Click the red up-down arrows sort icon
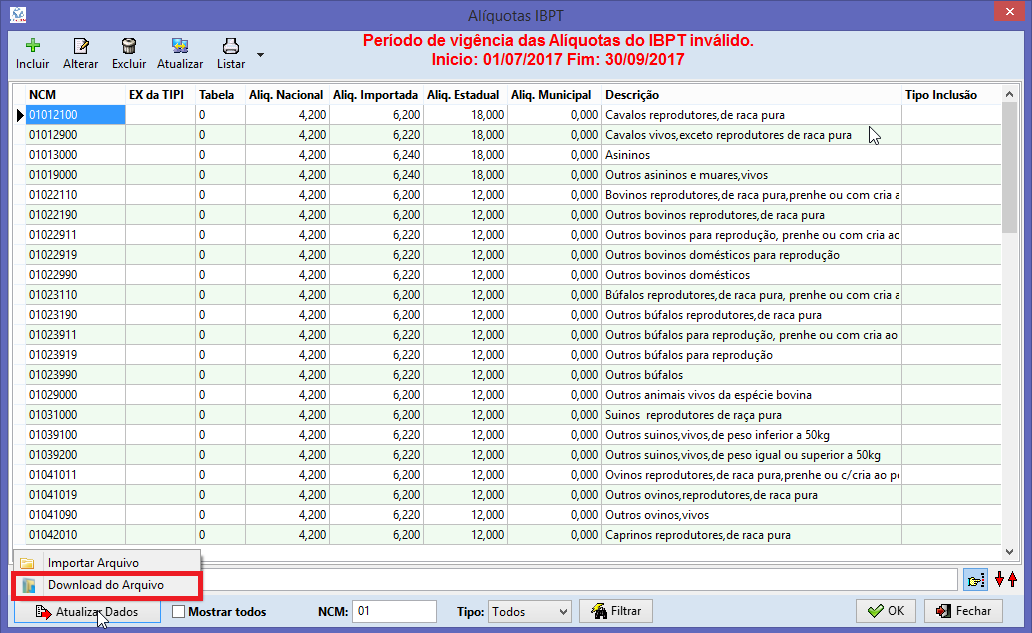This screenshot has height=633, width=1032. 1006,580
